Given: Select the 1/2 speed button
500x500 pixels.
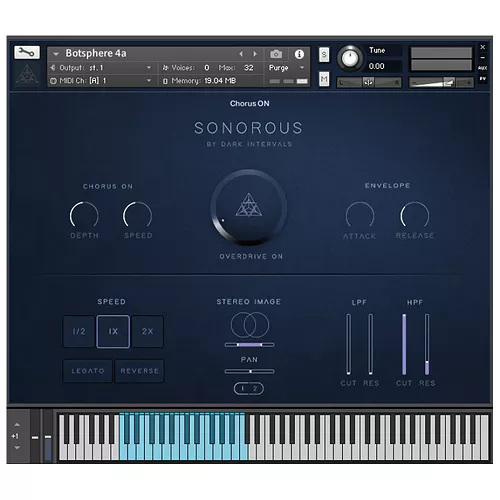Looking at the screenshot, I should pyautogui.click(x=79, y=331).
